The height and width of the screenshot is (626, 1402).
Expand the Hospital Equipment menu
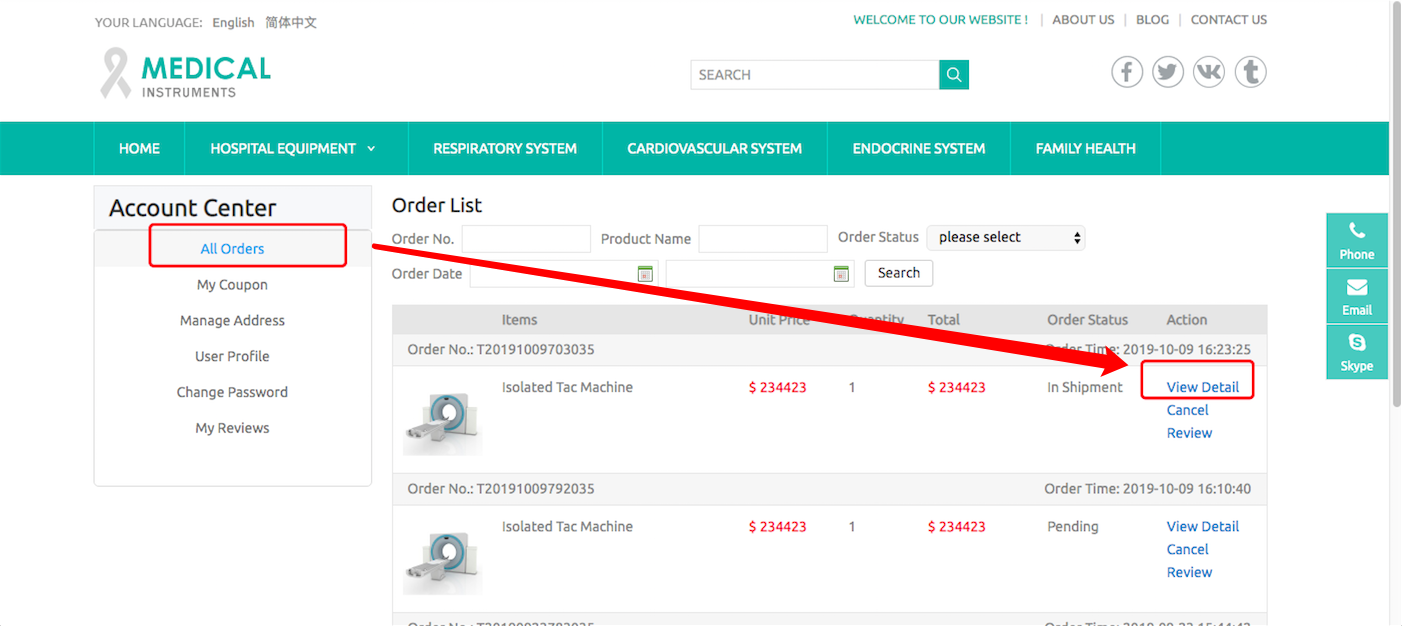tap(296, 149)
